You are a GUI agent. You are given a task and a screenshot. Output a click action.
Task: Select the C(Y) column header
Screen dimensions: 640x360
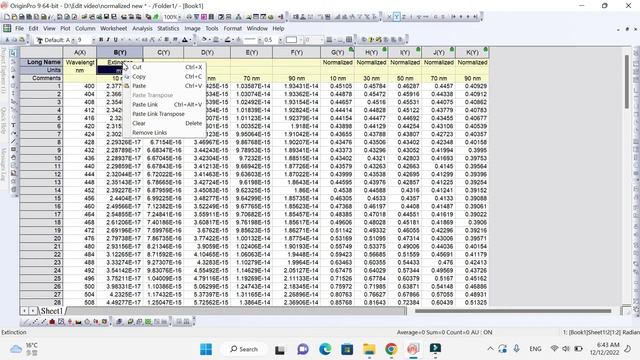(x=163, y=53)
